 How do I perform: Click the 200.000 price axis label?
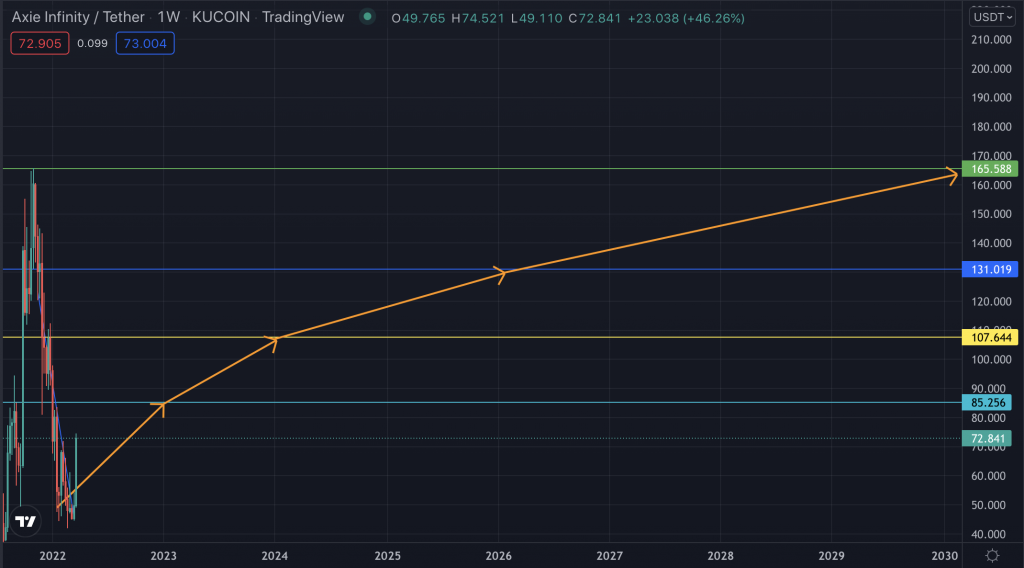pyautogui.click(x=991, y=69)
